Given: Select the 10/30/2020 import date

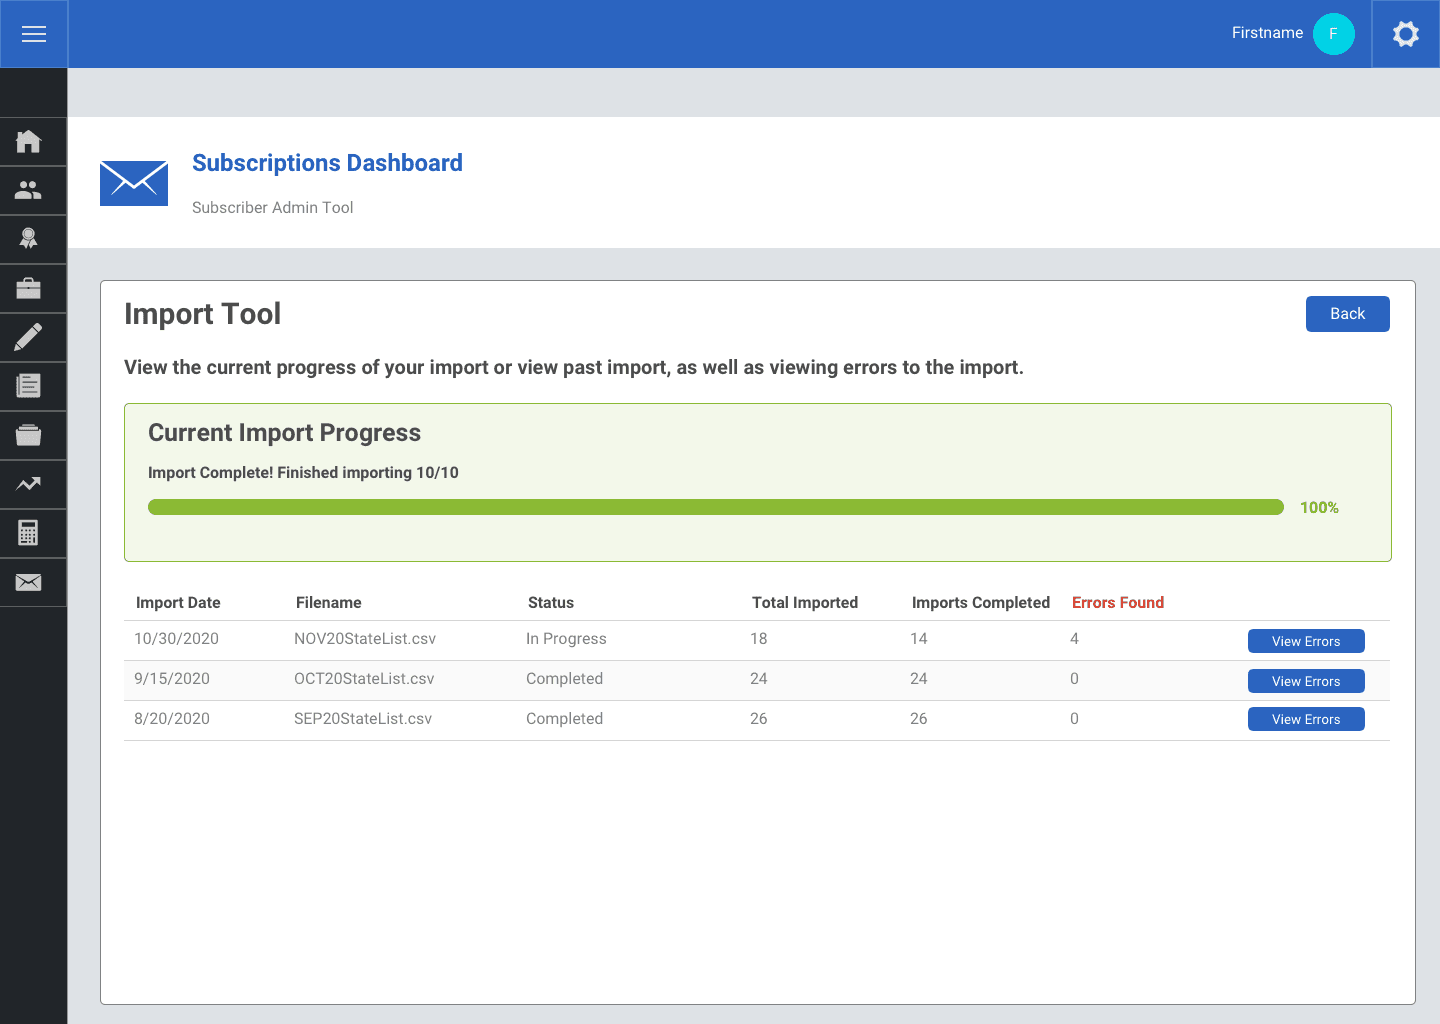Looking at the screenshot, I should pos(176,639).
